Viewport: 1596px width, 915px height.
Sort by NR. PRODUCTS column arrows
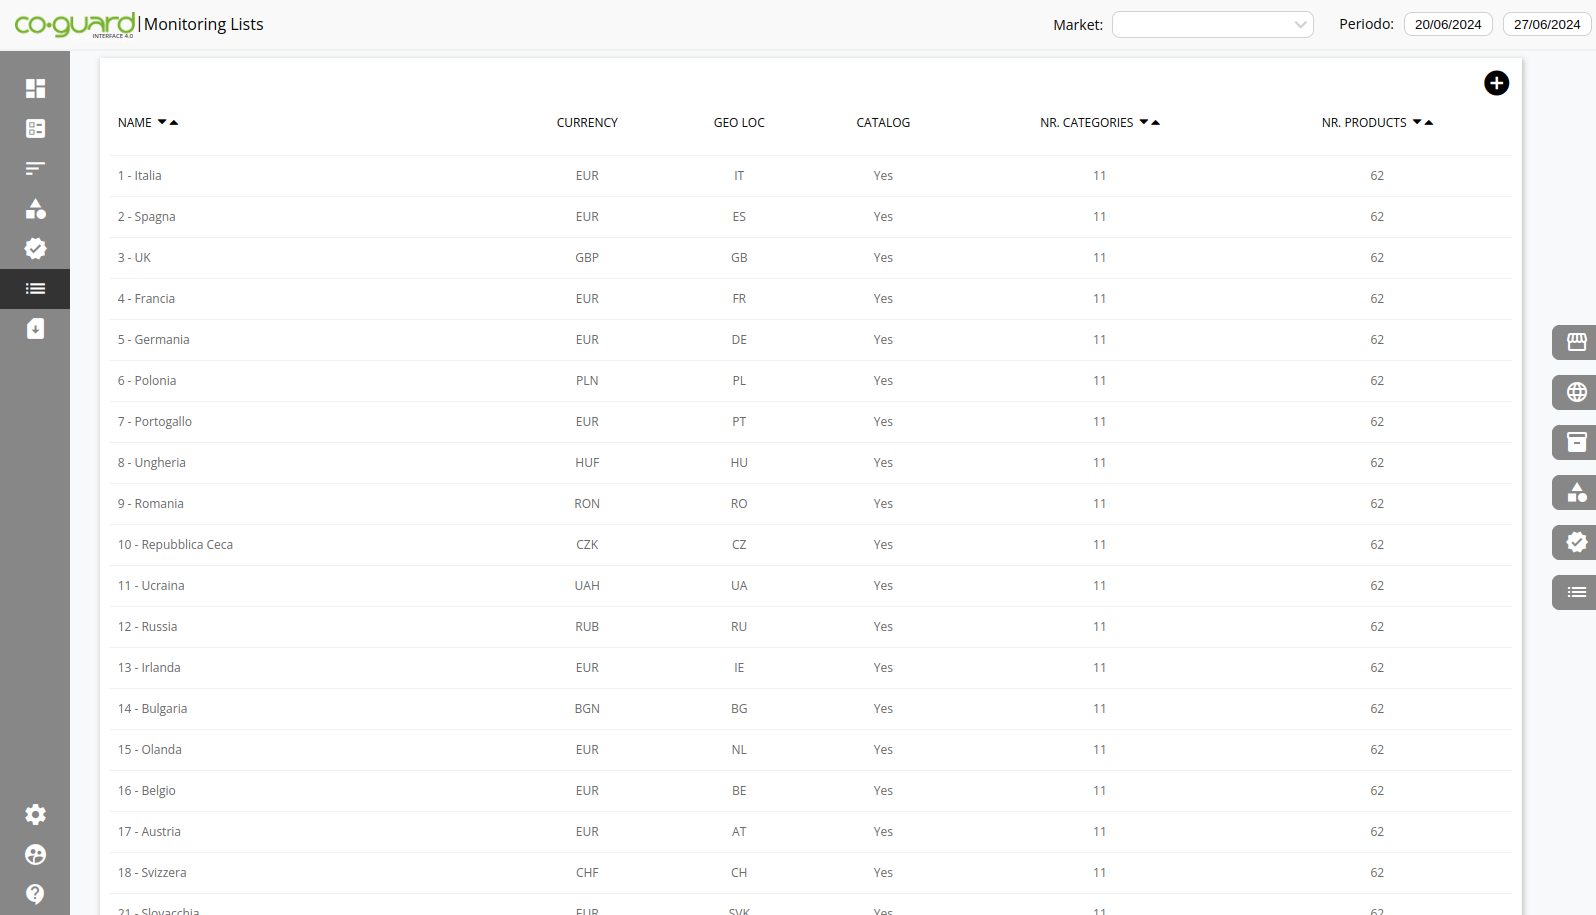1422,122
